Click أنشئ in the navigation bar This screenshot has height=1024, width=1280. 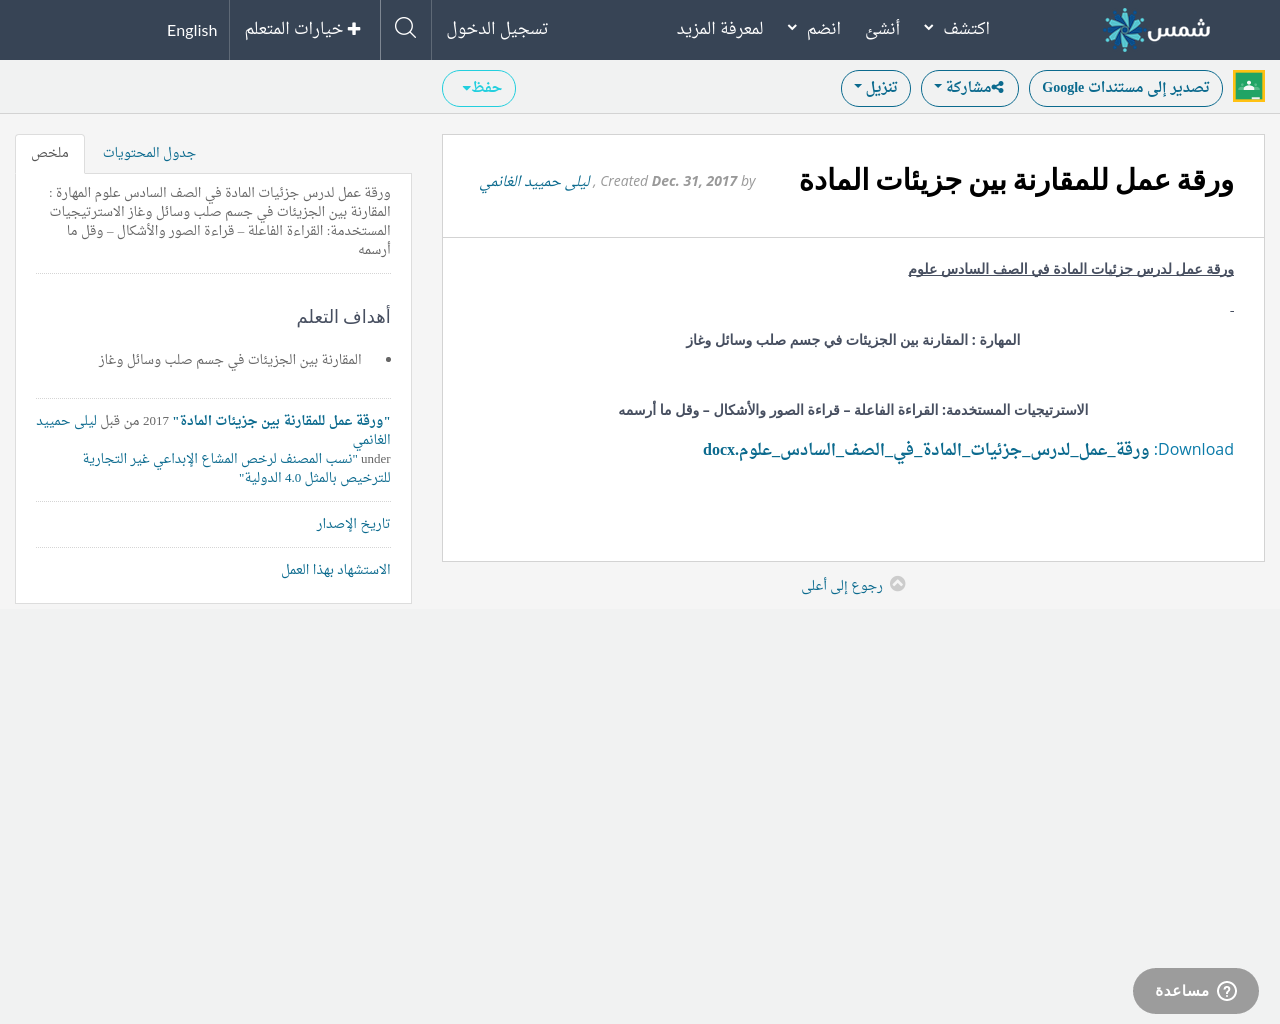(x=882, y=29)
